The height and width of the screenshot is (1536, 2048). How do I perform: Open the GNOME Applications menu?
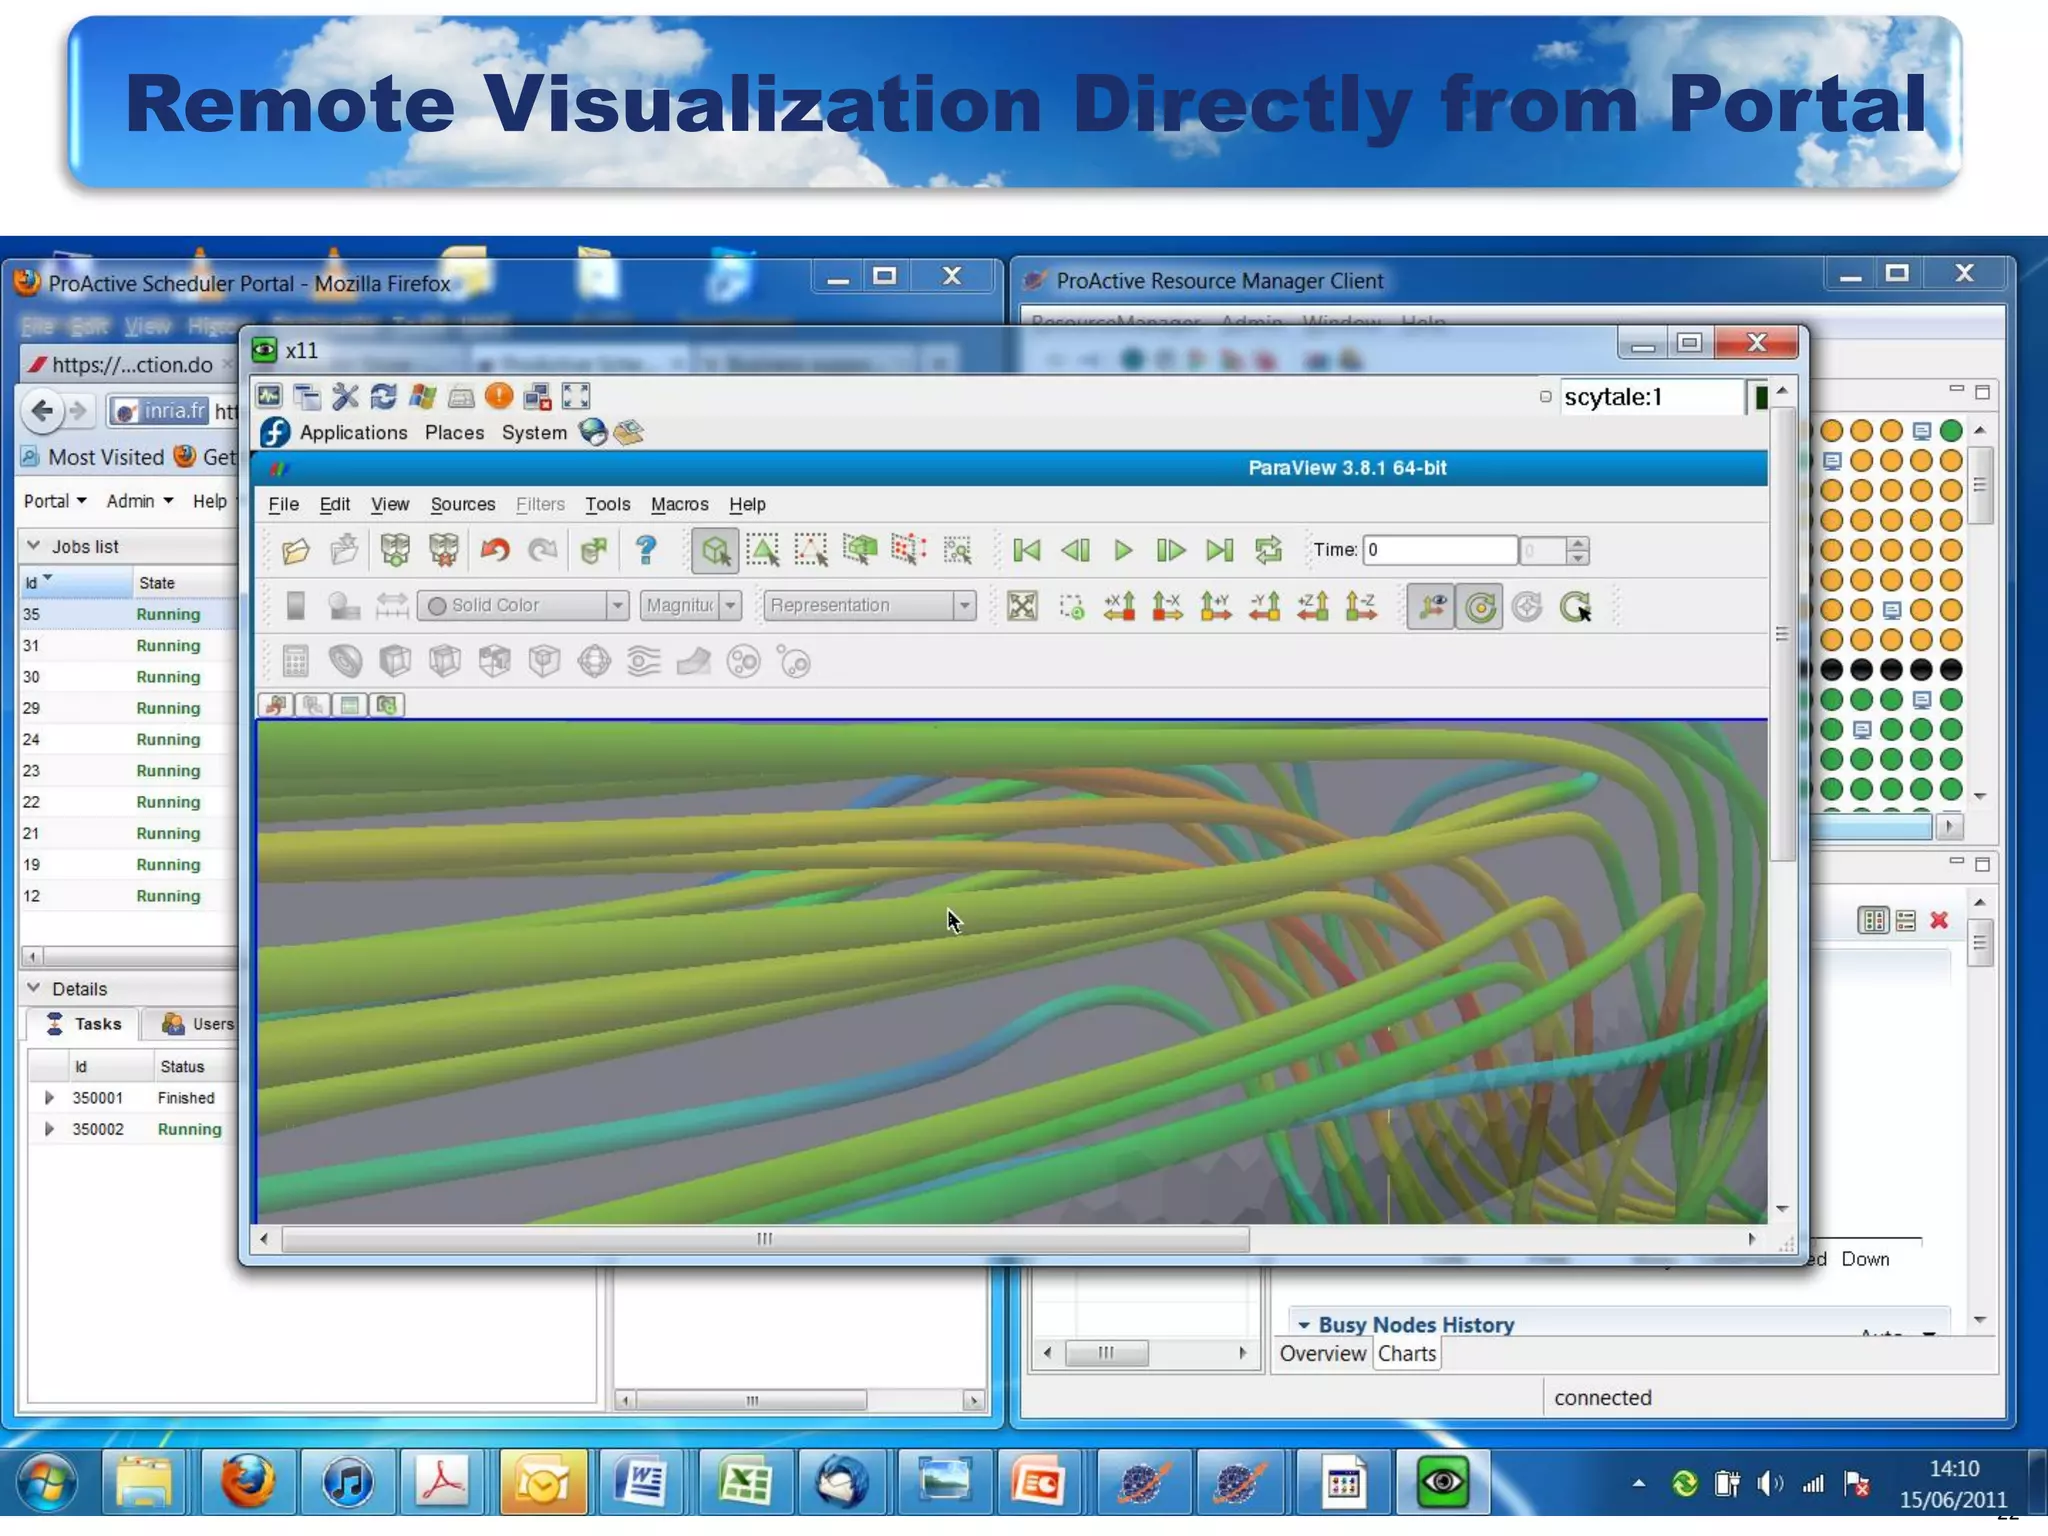(x=352, y=432)
